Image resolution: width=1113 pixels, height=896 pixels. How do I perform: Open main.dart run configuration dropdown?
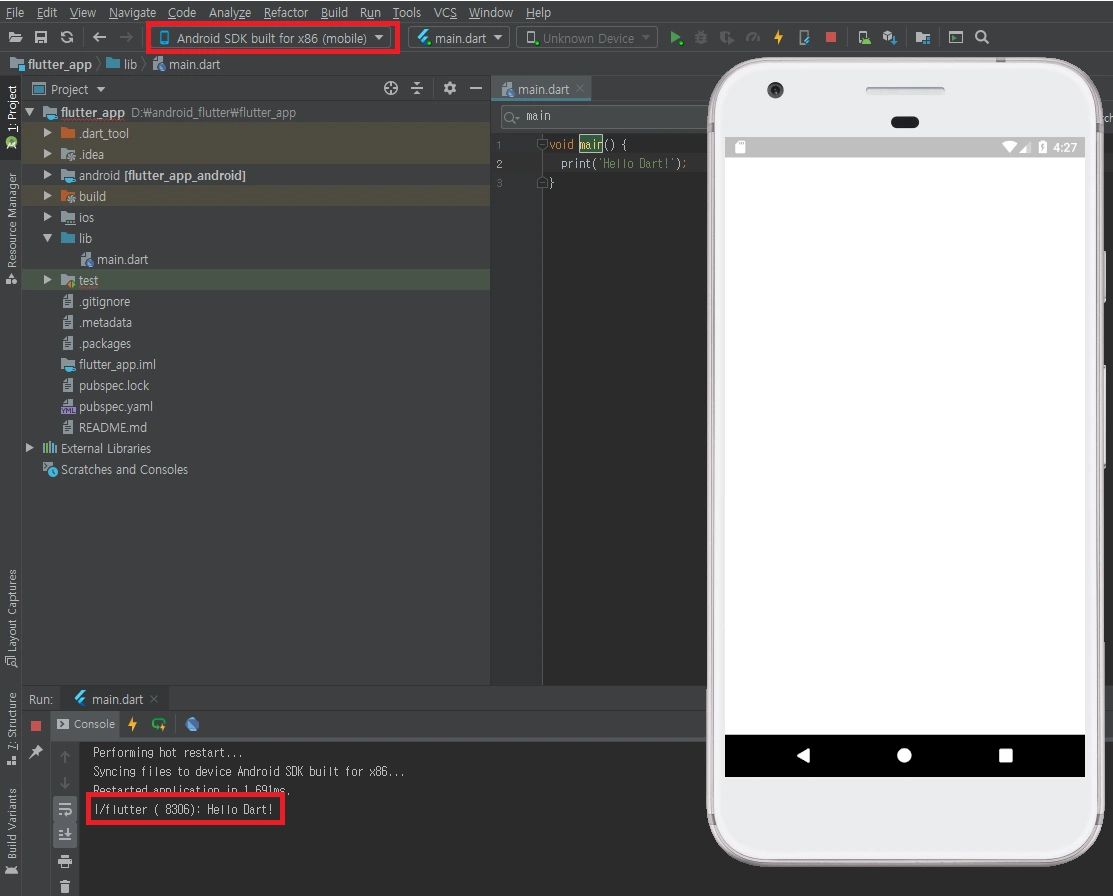pyautogui.click(x=459, y=38)
